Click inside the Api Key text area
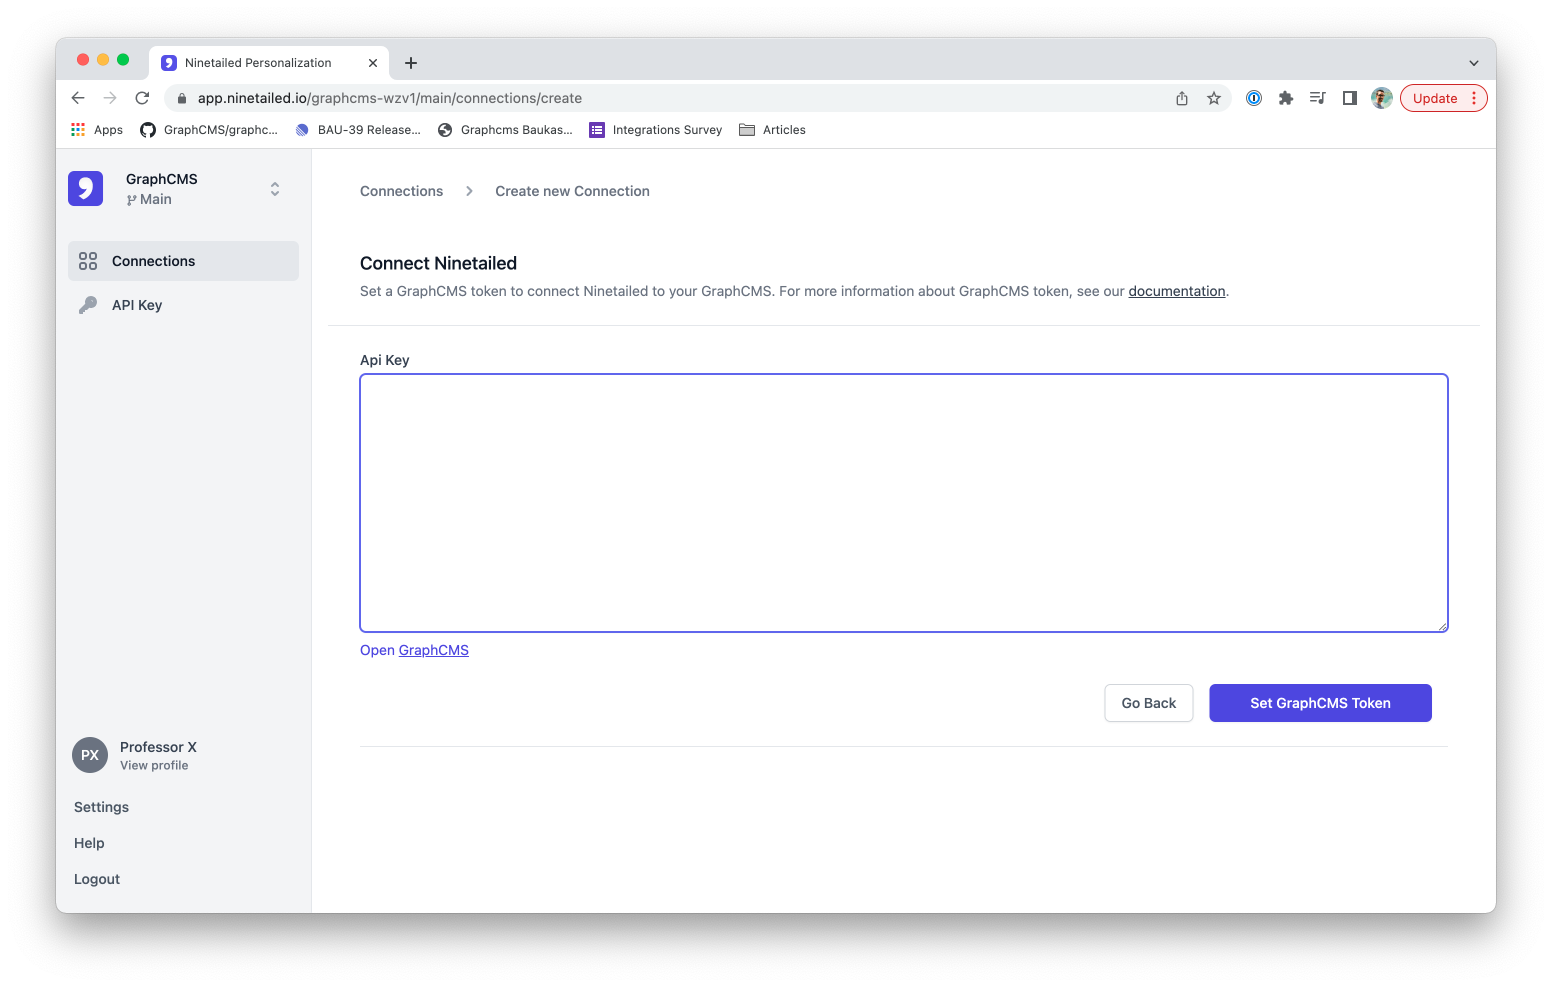1552x987 pixels. point(903,503)
